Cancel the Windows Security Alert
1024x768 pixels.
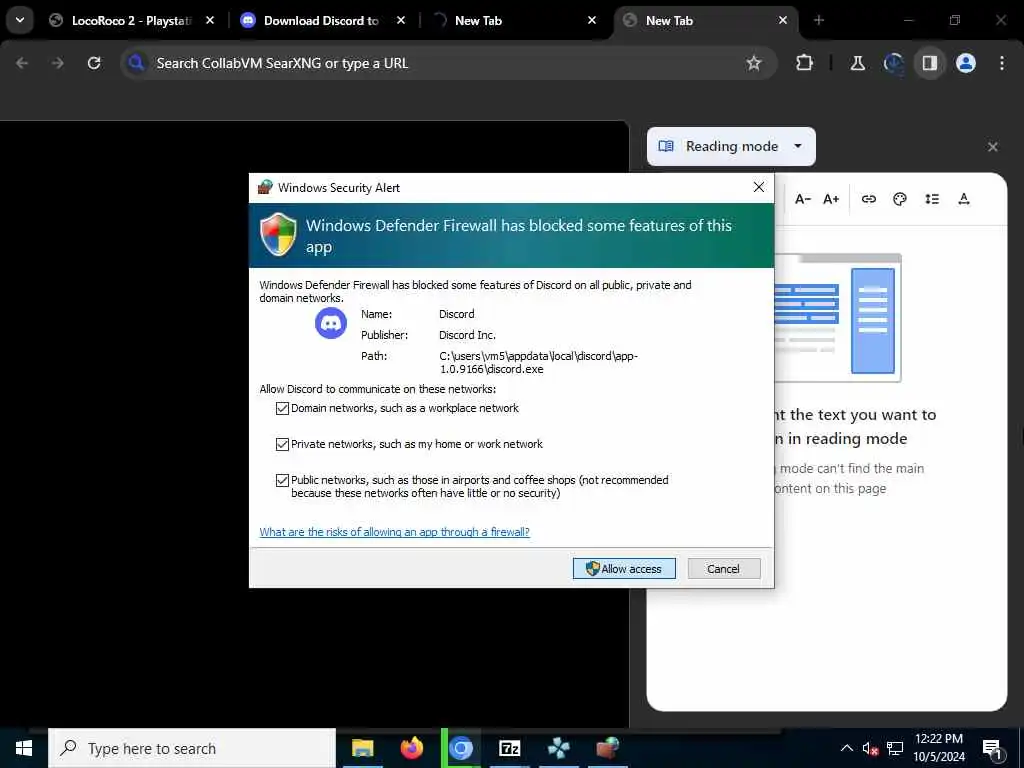(x=724, y=568)
